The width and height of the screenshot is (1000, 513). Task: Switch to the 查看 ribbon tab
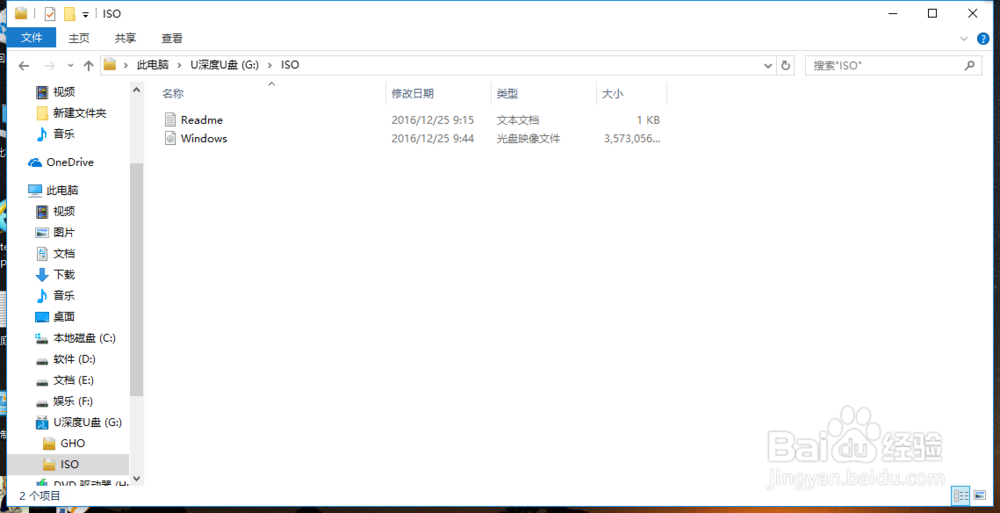tap(172, 38)
